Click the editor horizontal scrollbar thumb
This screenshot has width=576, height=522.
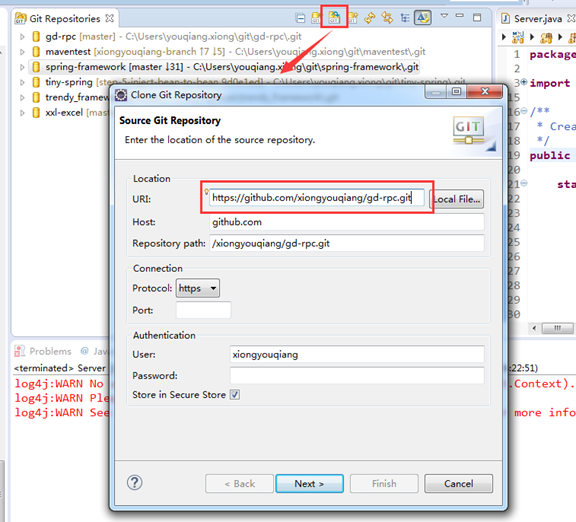click(x=557, y=328)
